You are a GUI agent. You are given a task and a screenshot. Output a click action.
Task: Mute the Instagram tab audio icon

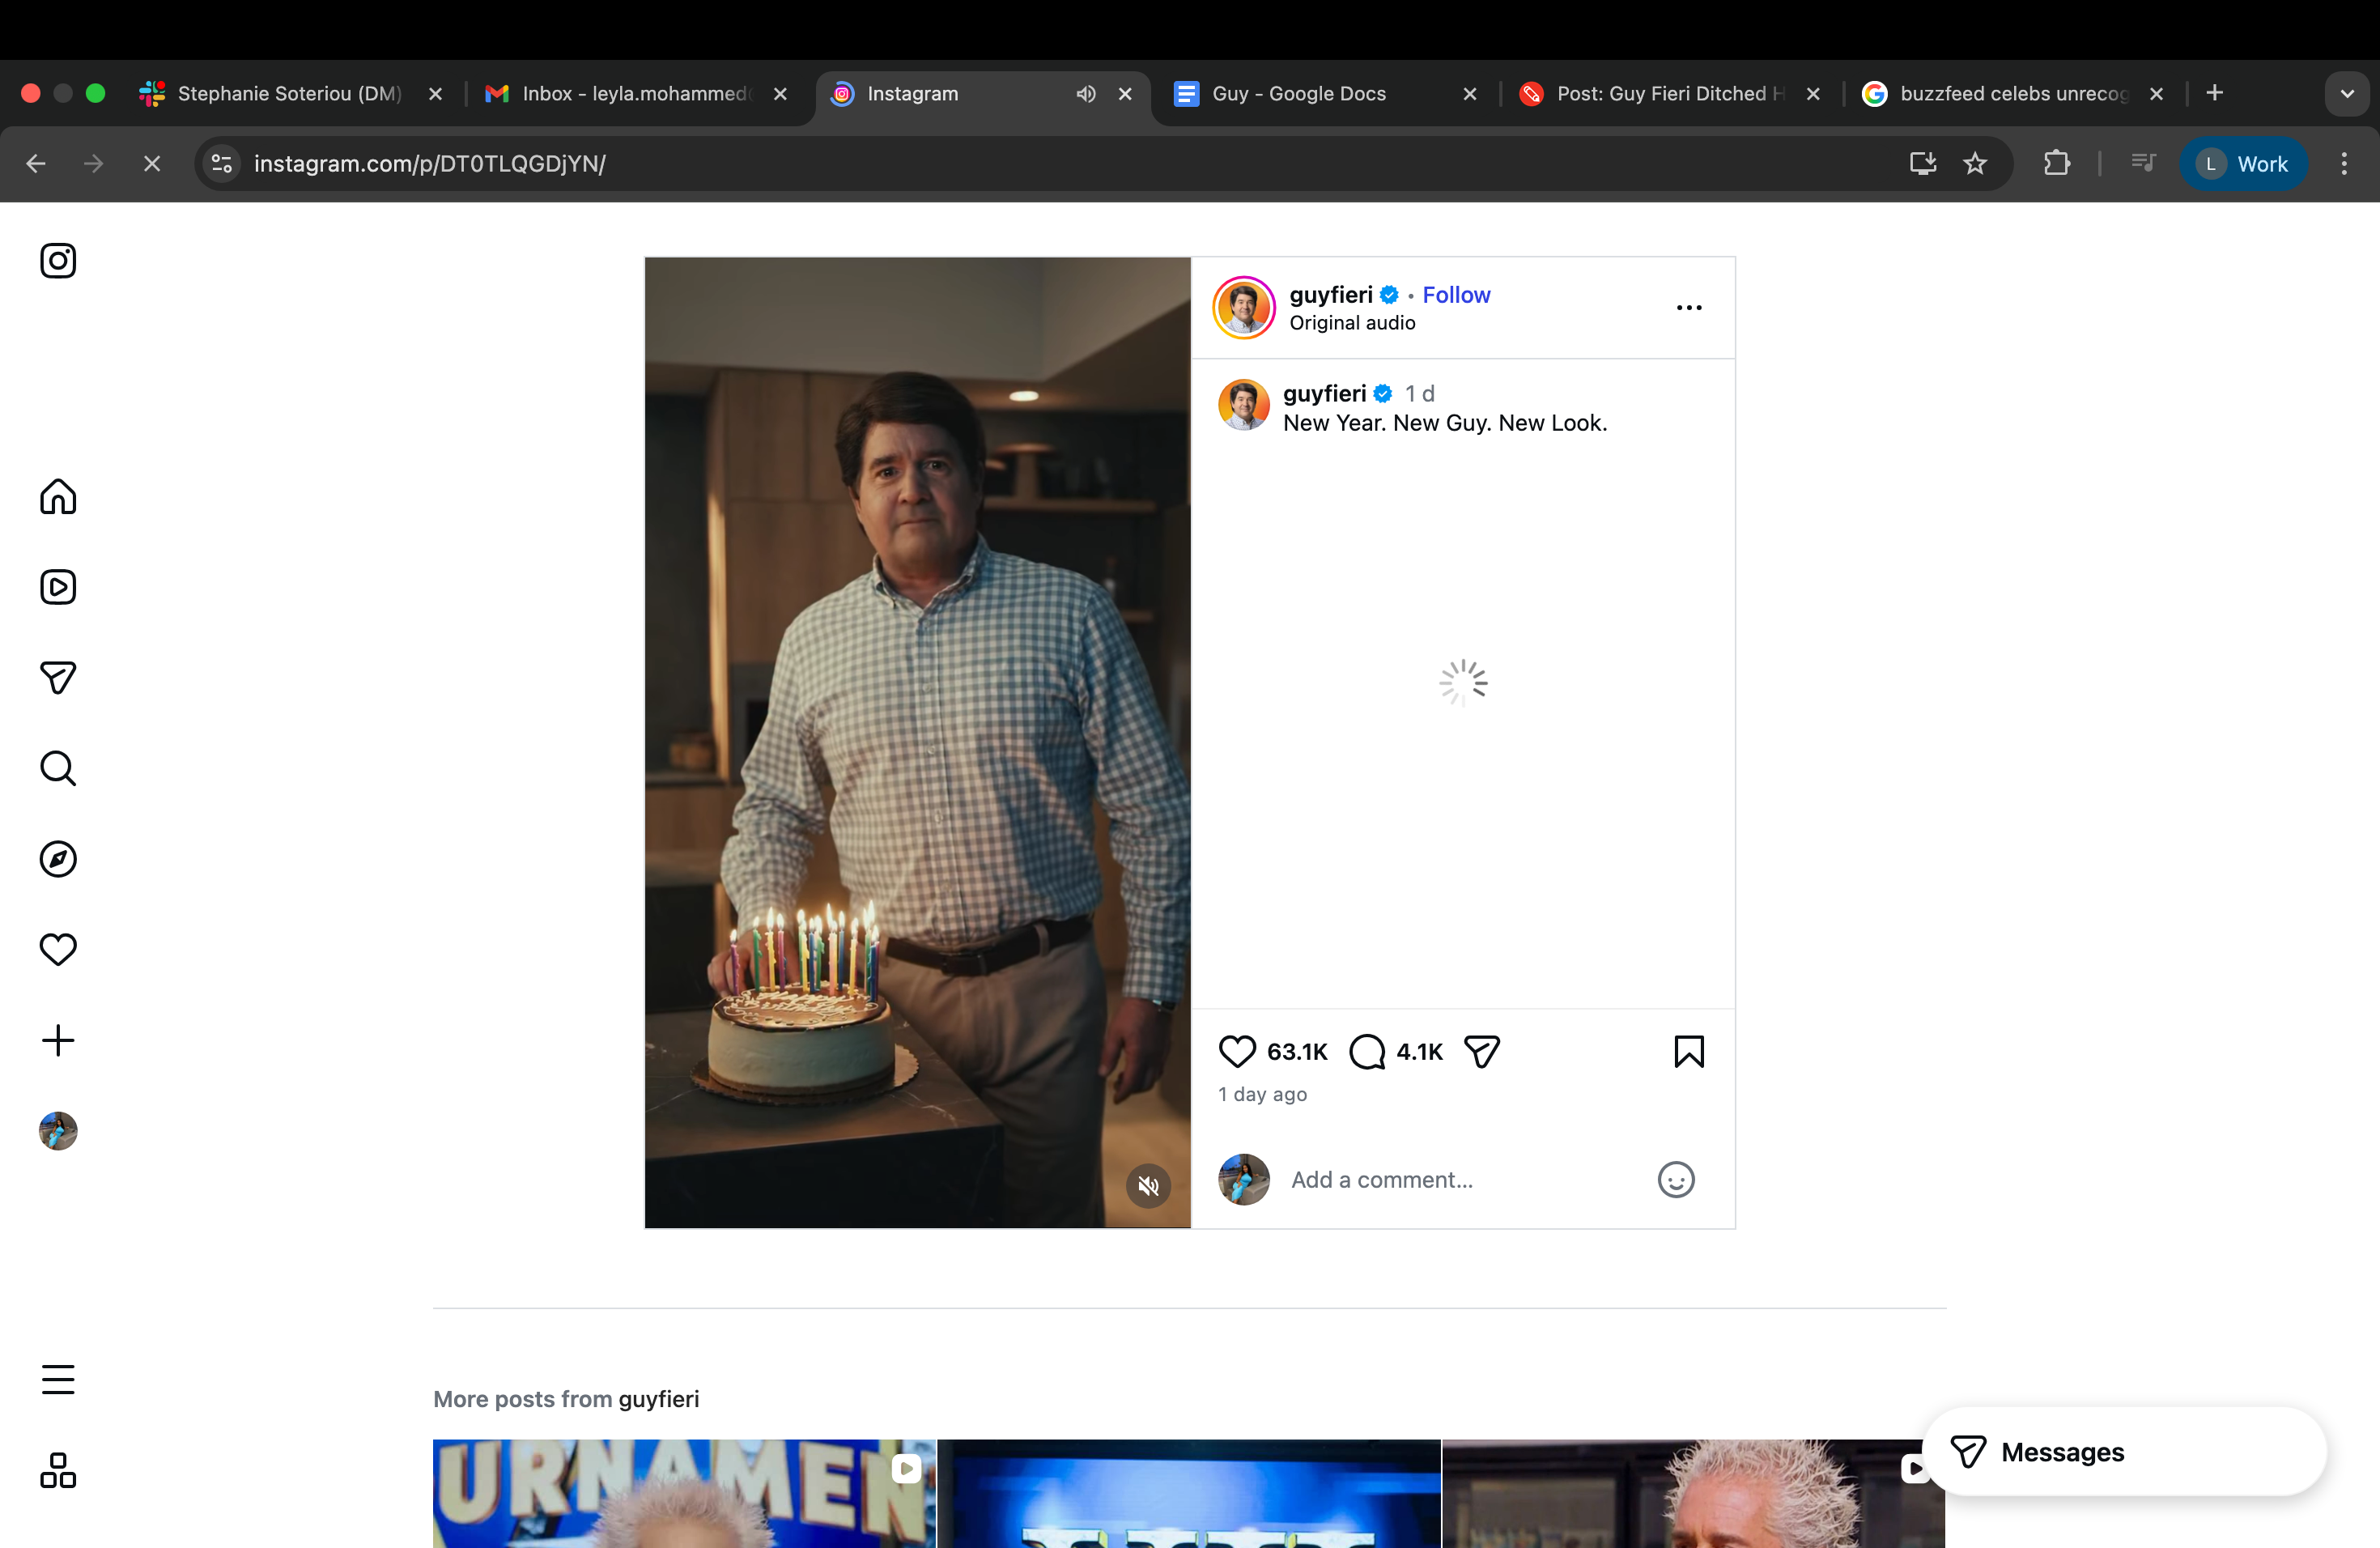point(1086,94)
